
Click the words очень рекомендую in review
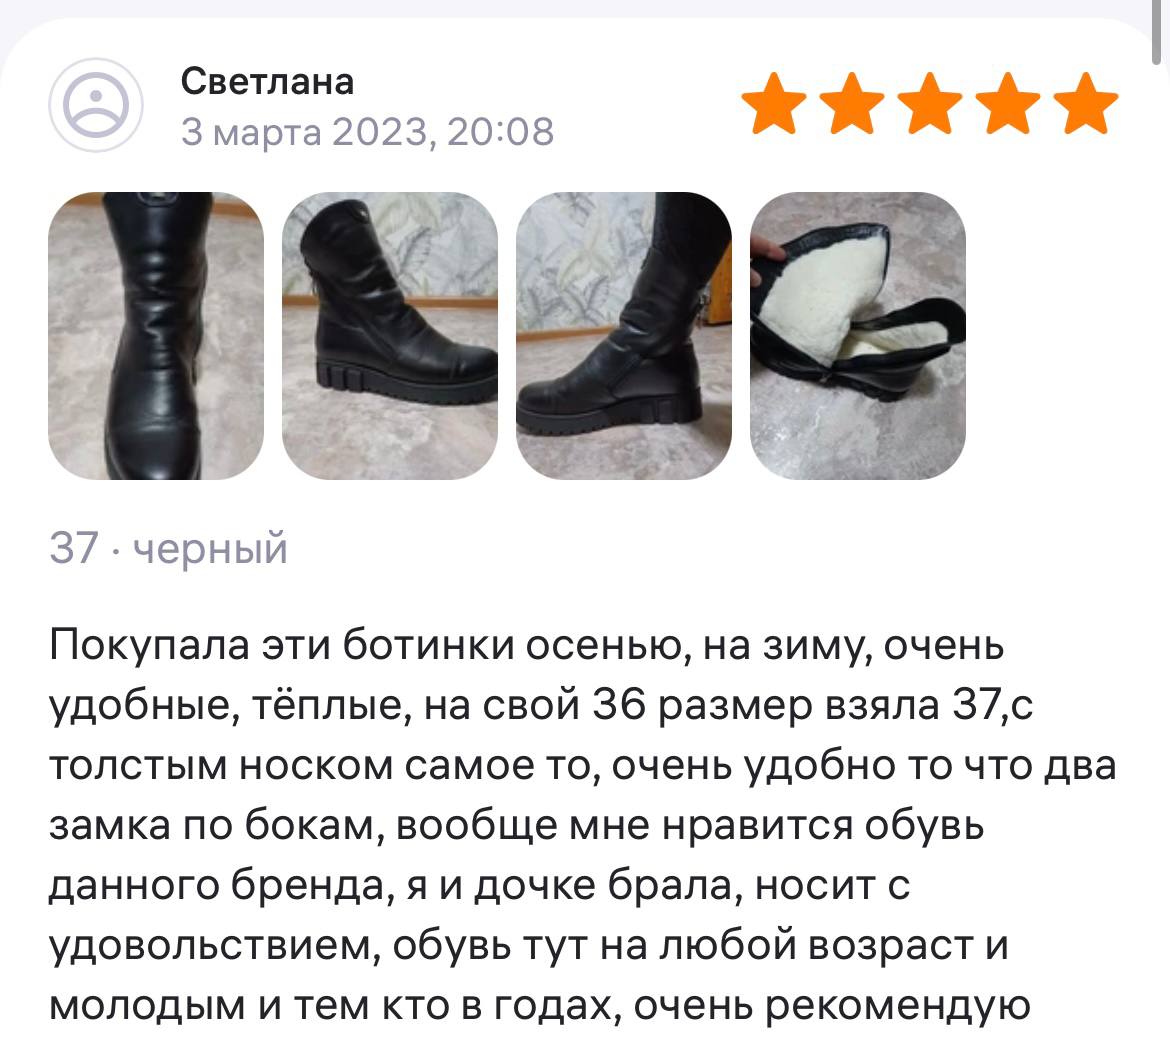[x=832, y=1006]
